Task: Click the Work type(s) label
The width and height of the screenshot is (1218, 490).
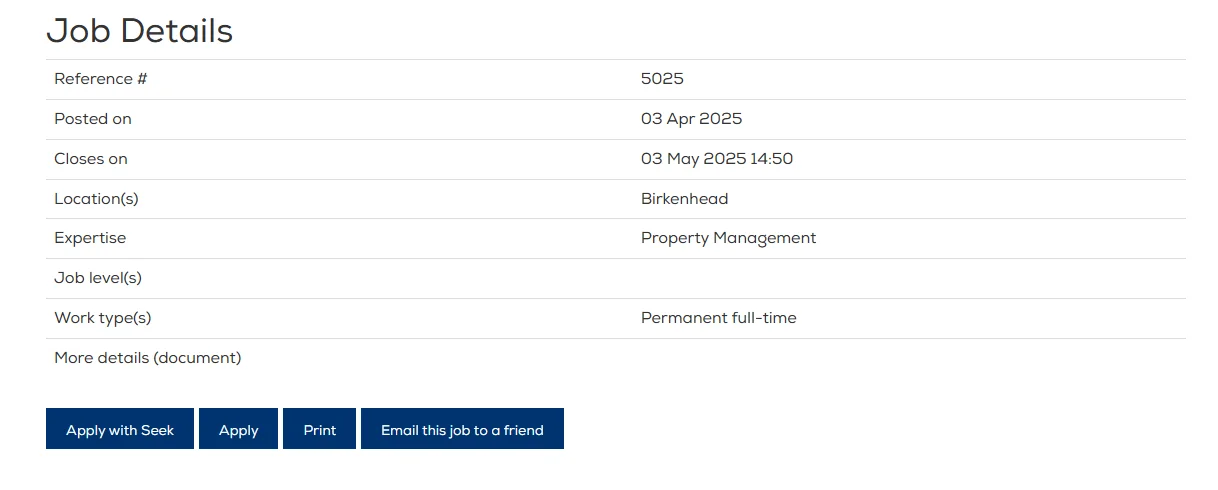Action: pyautogui.click(x=103, y=318)
